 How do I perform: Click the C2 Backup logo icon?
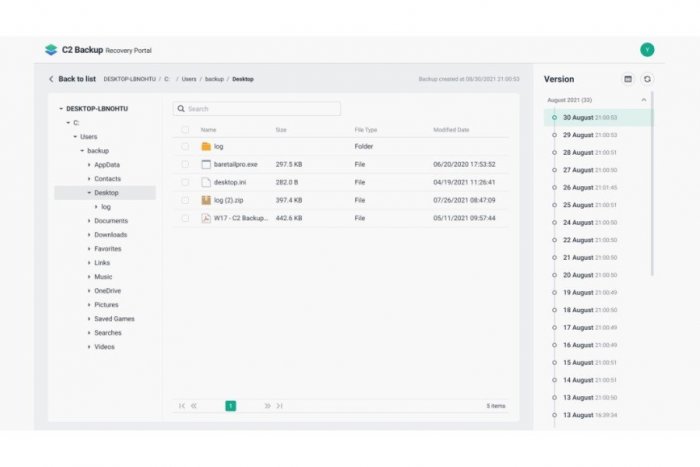coord(51,50)
